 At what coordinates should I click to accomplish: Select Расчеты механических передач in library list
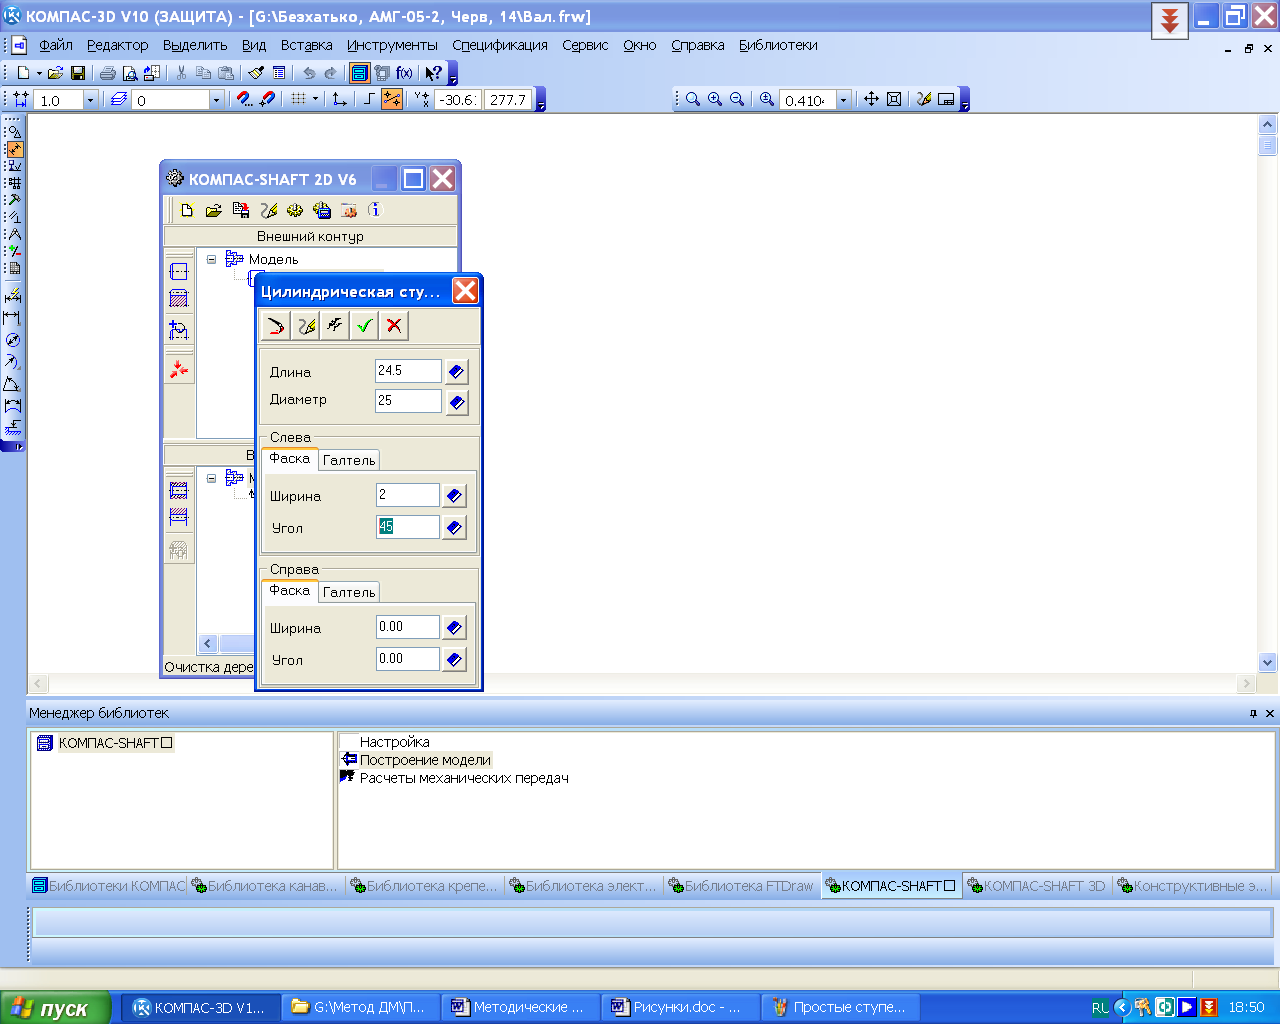click(x=464, y=778)
